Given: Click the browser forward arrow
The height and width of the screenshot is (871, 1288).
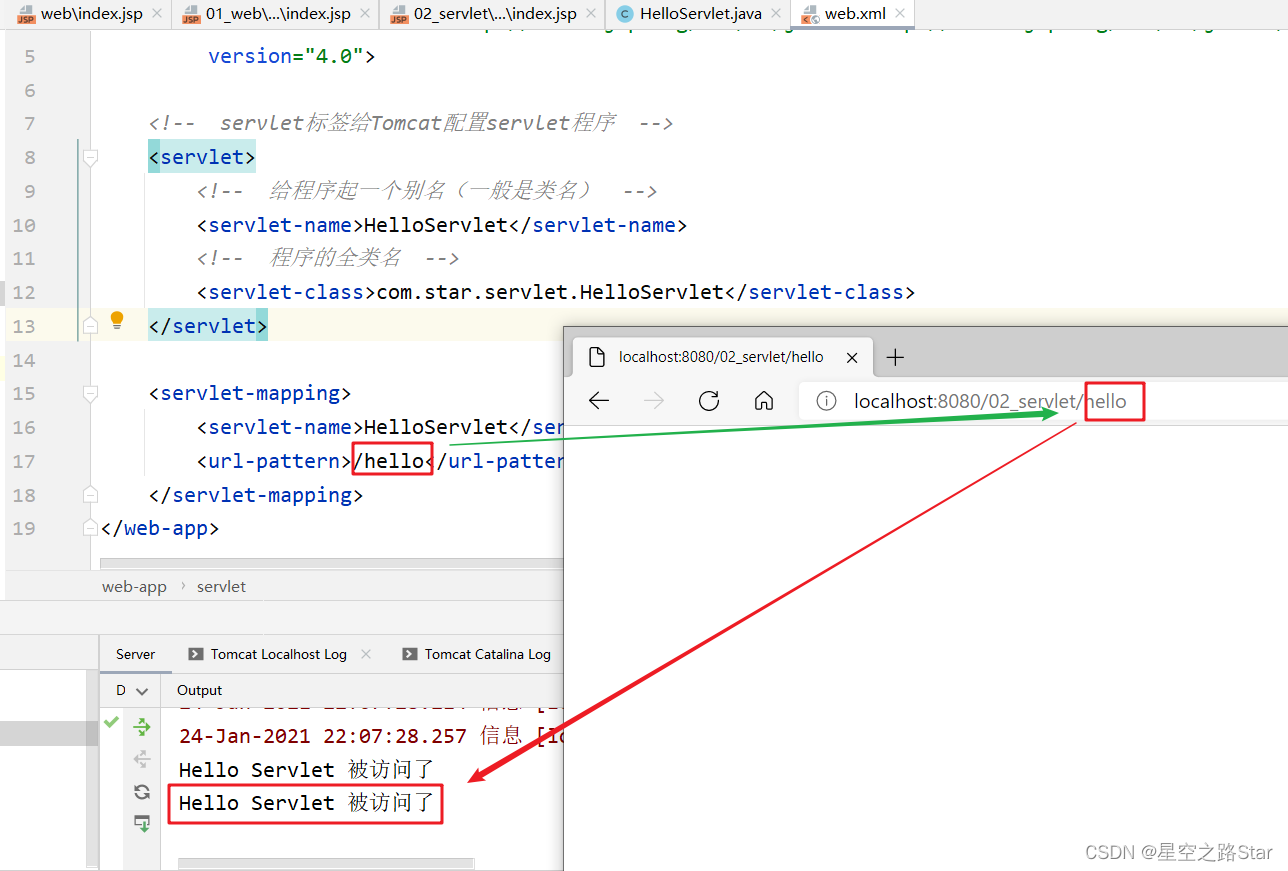Looking at the screenshot, I should [654, 401].
